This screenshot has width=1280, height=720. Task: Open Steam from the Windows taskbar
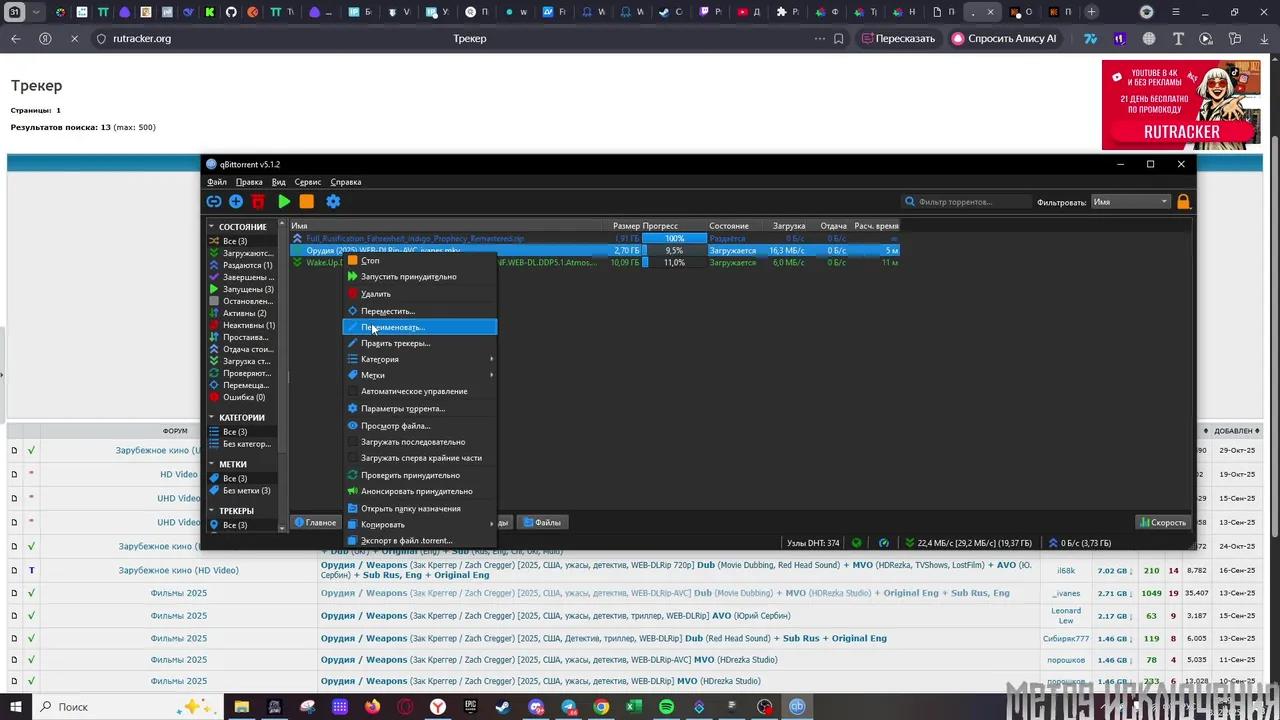[503, 707]
